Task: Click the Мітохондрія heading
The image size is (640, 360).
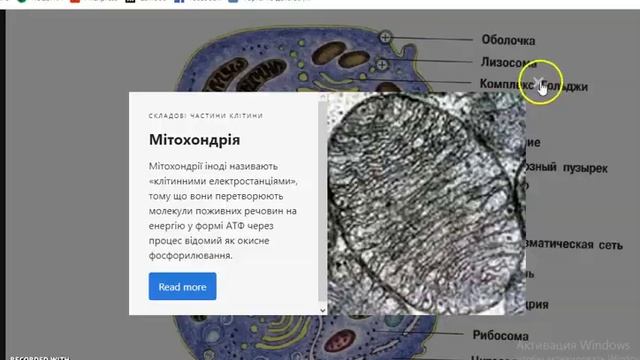Action: tap(194, 140)
